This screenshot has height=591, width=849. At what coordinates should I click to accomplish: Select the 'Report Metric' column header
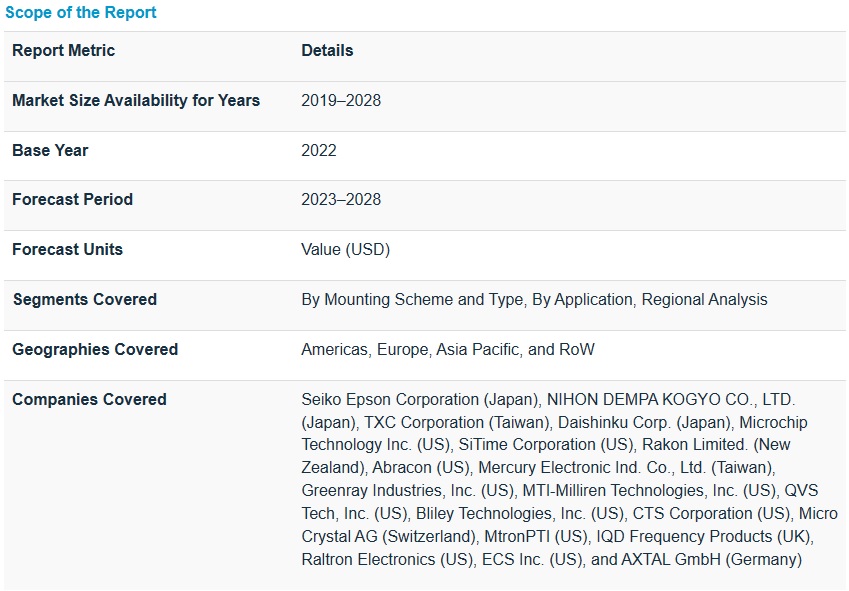click(x=63, y=51)
